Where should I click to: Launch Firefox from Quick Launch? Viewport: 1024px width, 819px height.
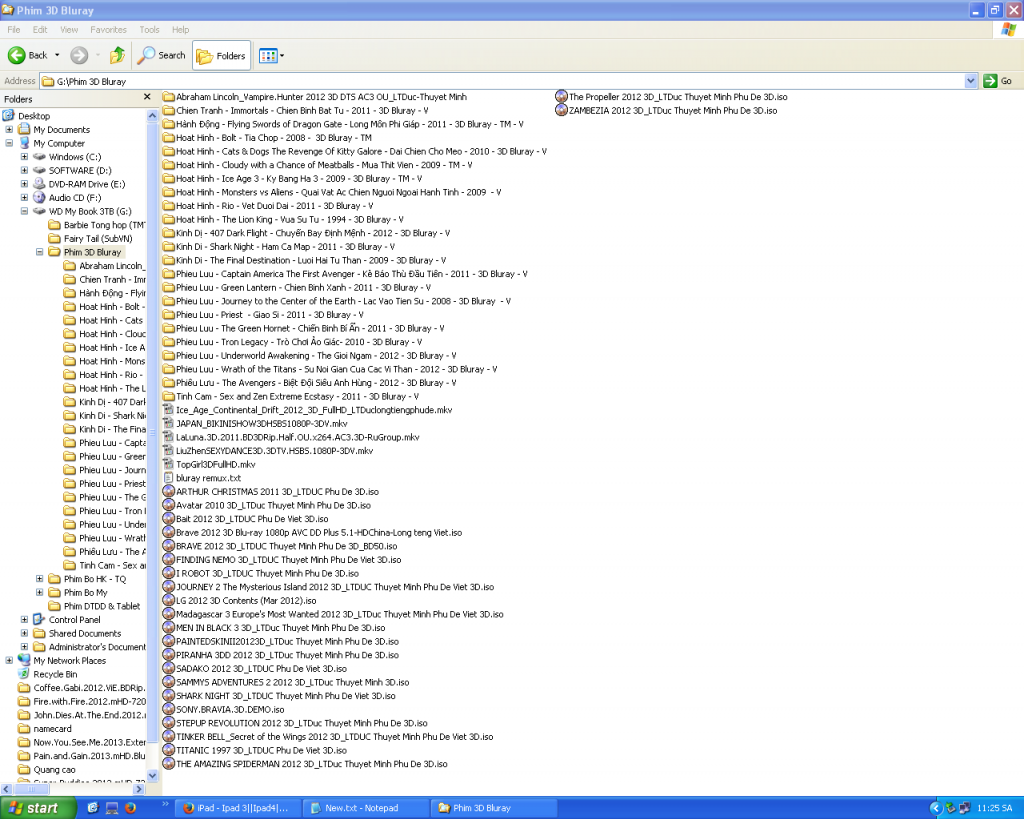click(x=130, y=808)
